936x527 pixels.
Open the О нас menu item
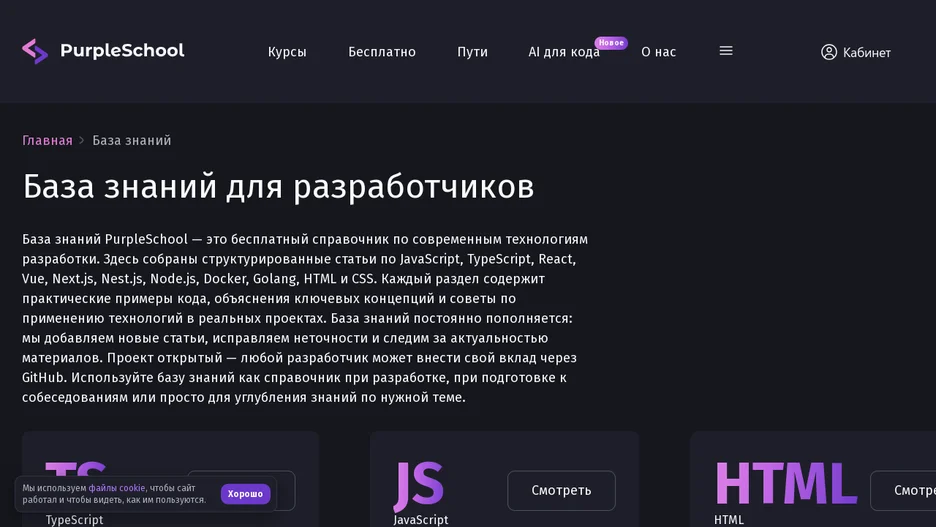click(x=658, y=52)
